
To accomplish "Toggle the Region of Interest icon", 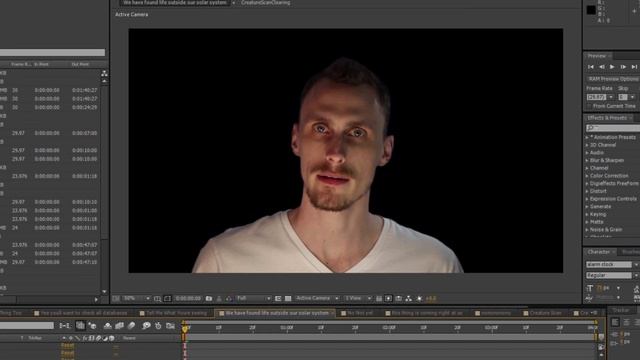I will [278, 299].
